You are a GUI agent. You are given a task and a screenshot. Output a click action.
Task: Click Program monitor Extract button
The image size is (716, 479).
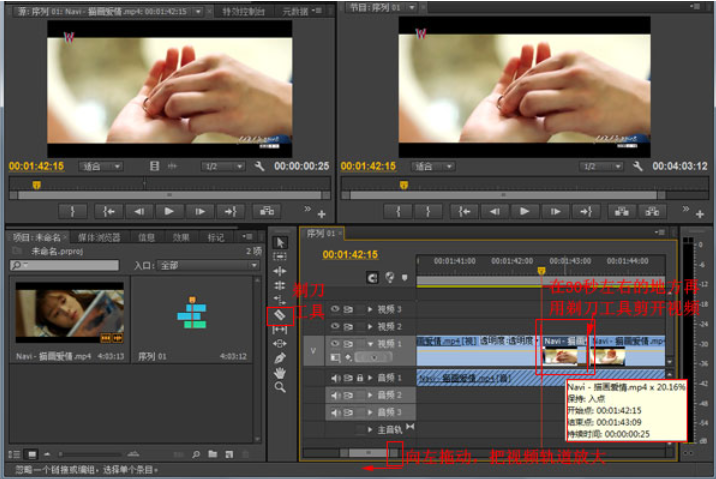[x=652, y=211]
